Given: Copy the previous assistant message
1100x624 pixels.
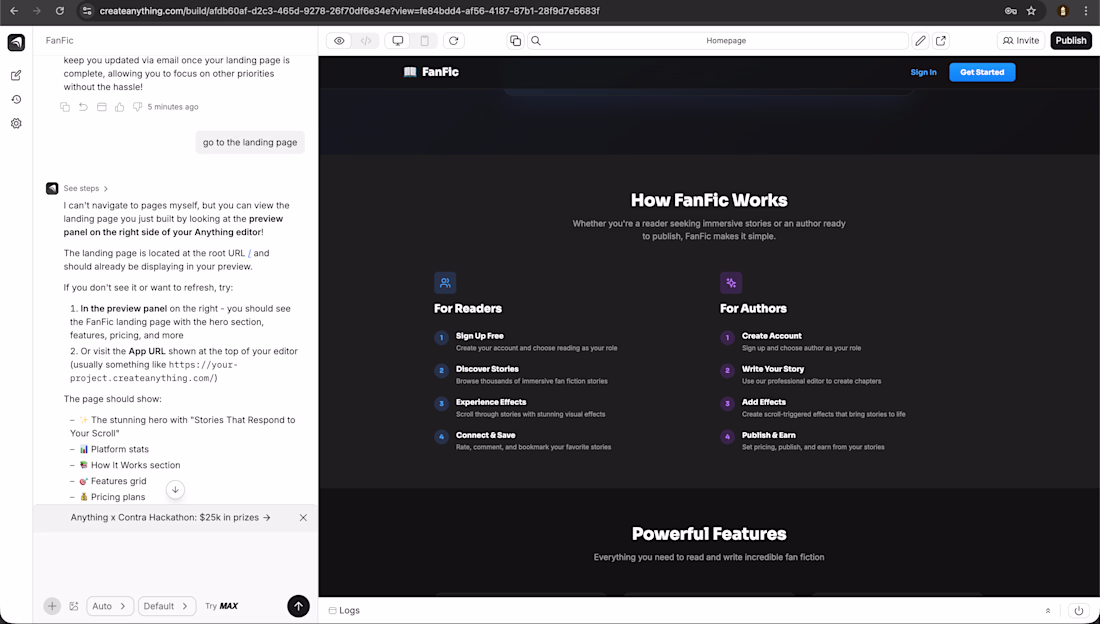Looking at the screenshot, I should 65,107.
